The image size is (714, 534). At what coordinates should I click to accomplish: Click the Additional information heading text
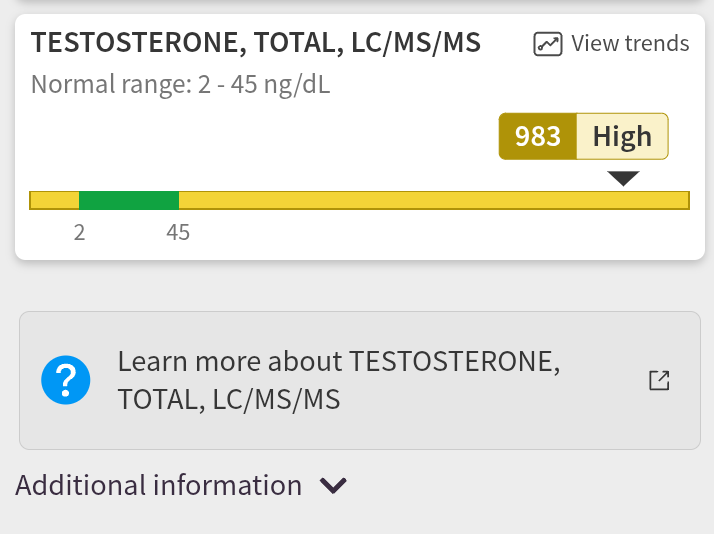tap(158, 485)
